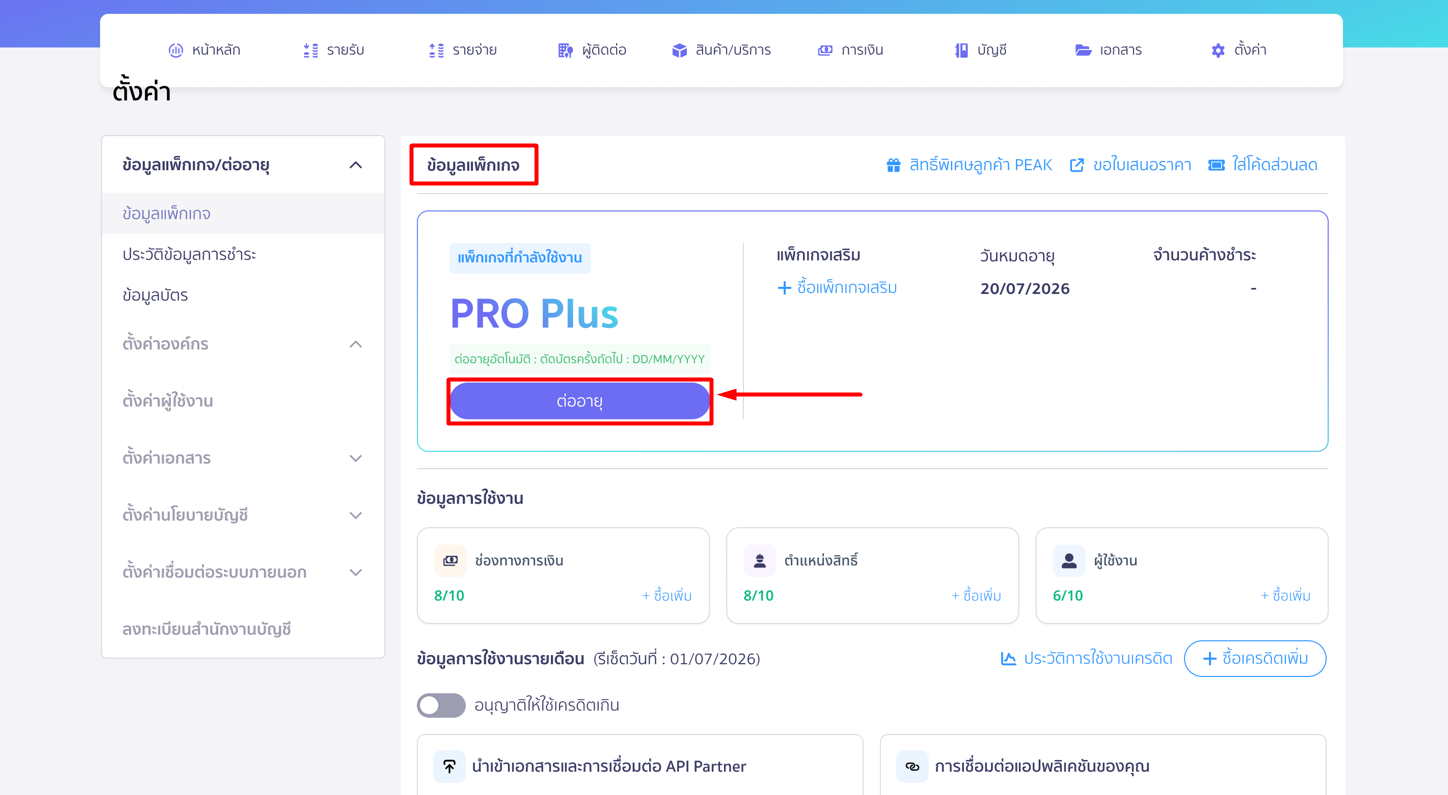Viewport: 1448px width, 795px height.
Task: Open the รายรับ menu
Action: (333, 50)
